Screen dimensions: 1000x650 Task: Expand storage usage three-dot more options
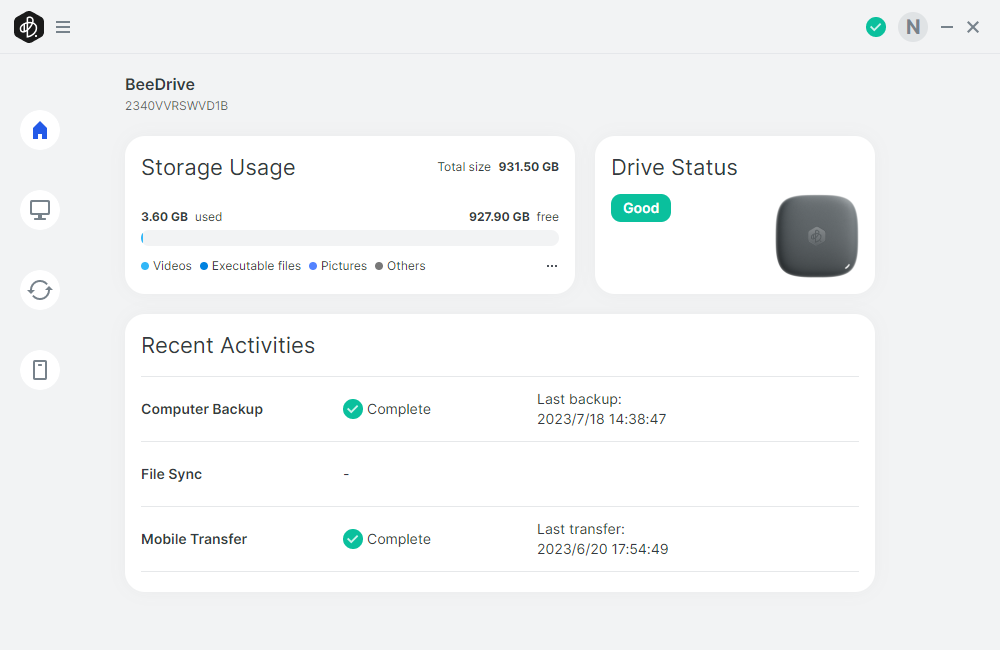tap(552, 266)
